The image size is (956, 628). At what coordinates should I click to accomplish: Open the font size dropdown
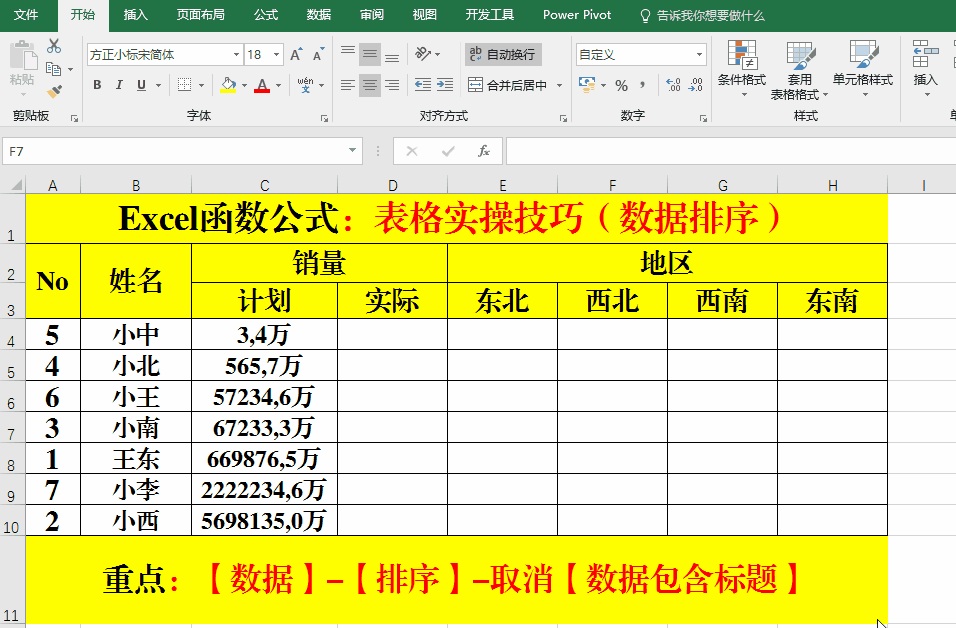(277, 55)
